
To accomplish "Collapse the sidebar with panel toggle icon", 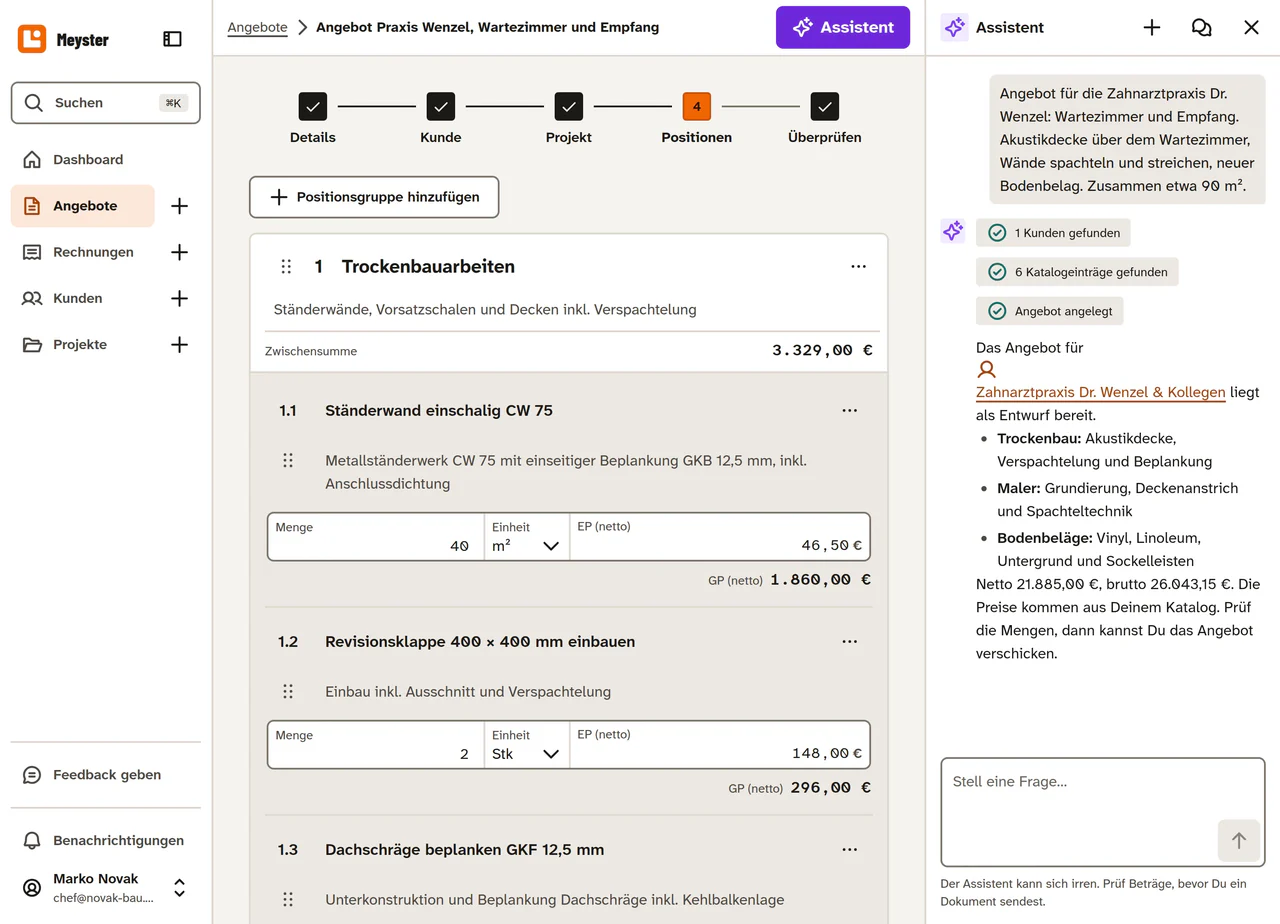I will click(172, 39).
